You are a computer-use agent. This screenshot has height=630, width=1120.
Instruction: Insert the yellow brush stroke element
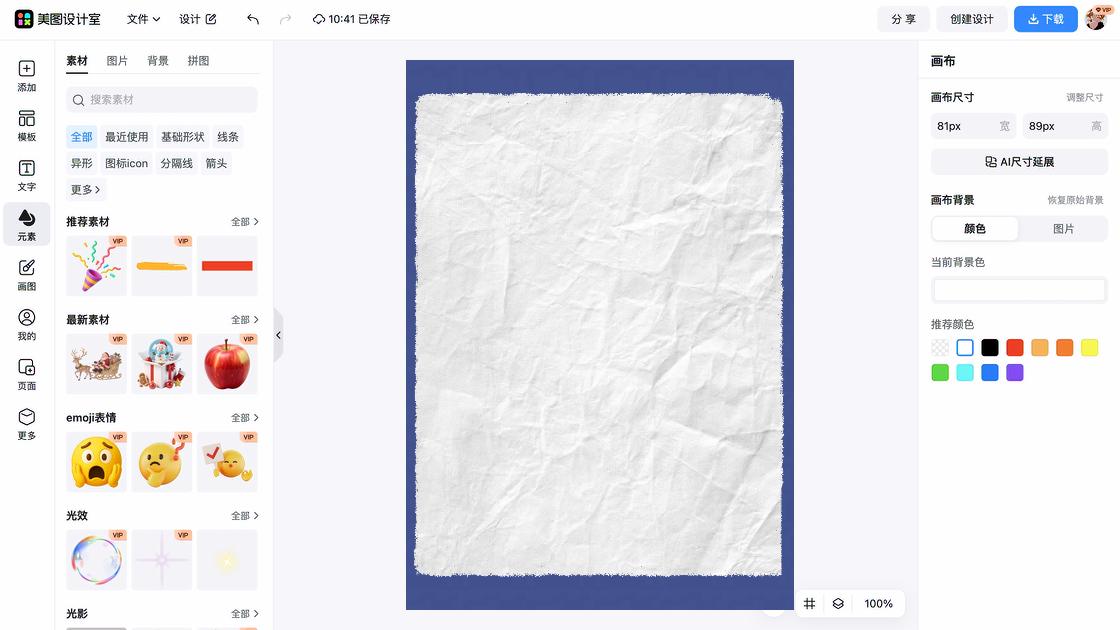click(x=161, y=266)
